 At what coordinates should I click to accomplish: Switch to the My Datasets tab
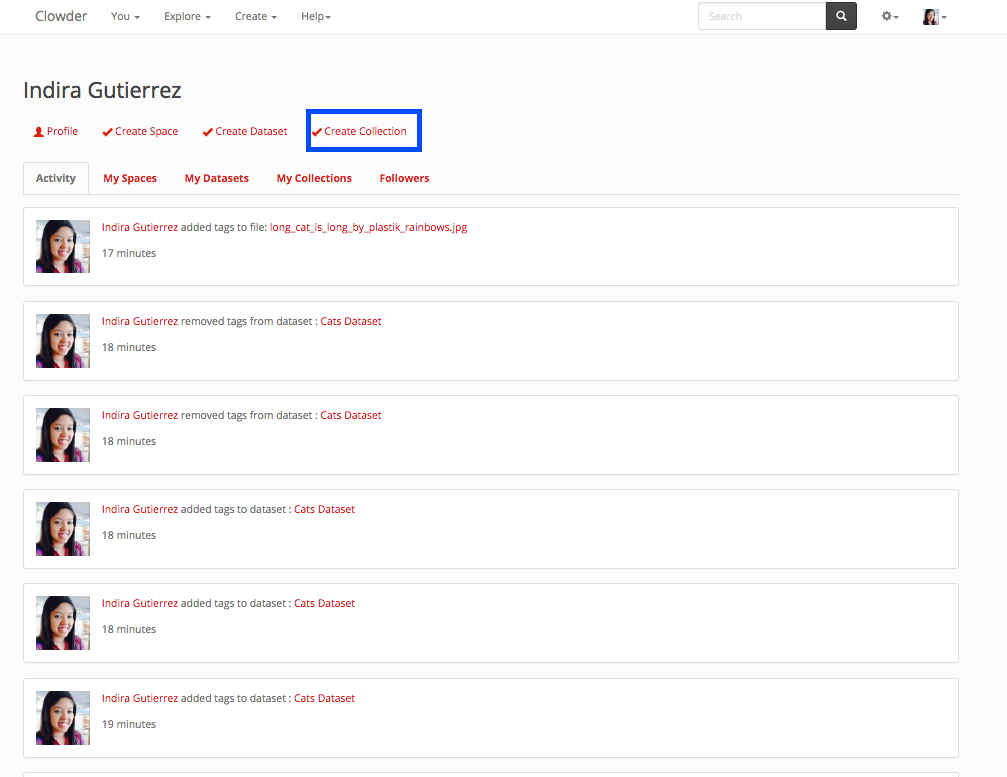(216, 179)
